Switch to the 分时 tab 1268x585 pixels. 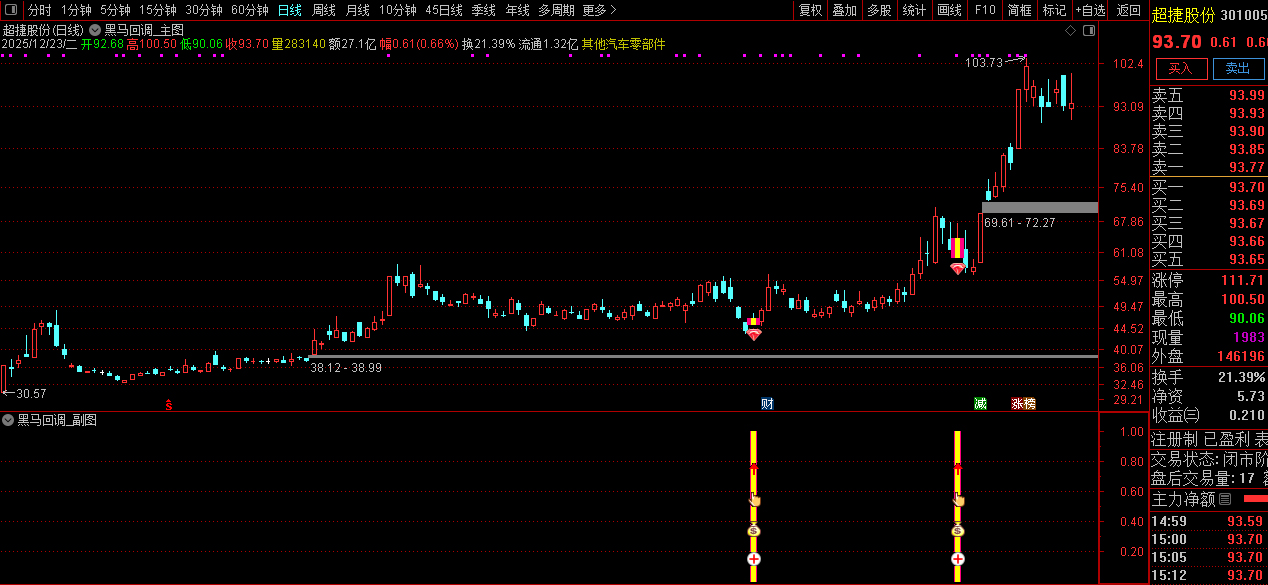pyautogui.click(x=40, y=10)
